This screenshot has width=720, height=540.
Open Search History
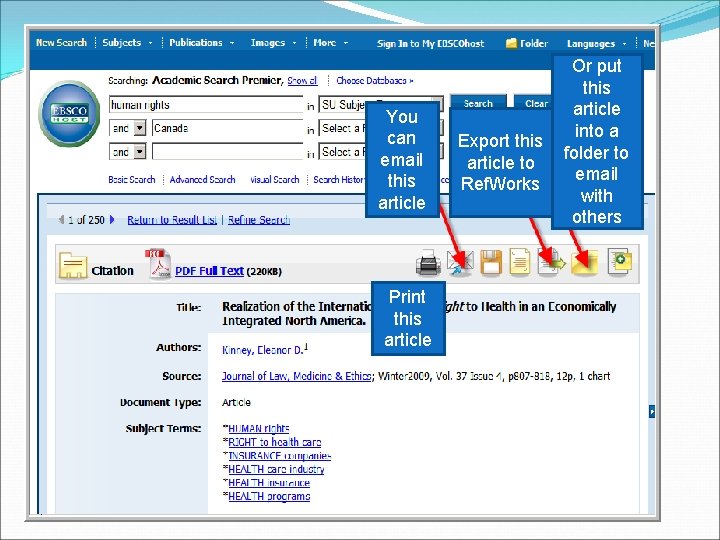click(x=339, y=180)
